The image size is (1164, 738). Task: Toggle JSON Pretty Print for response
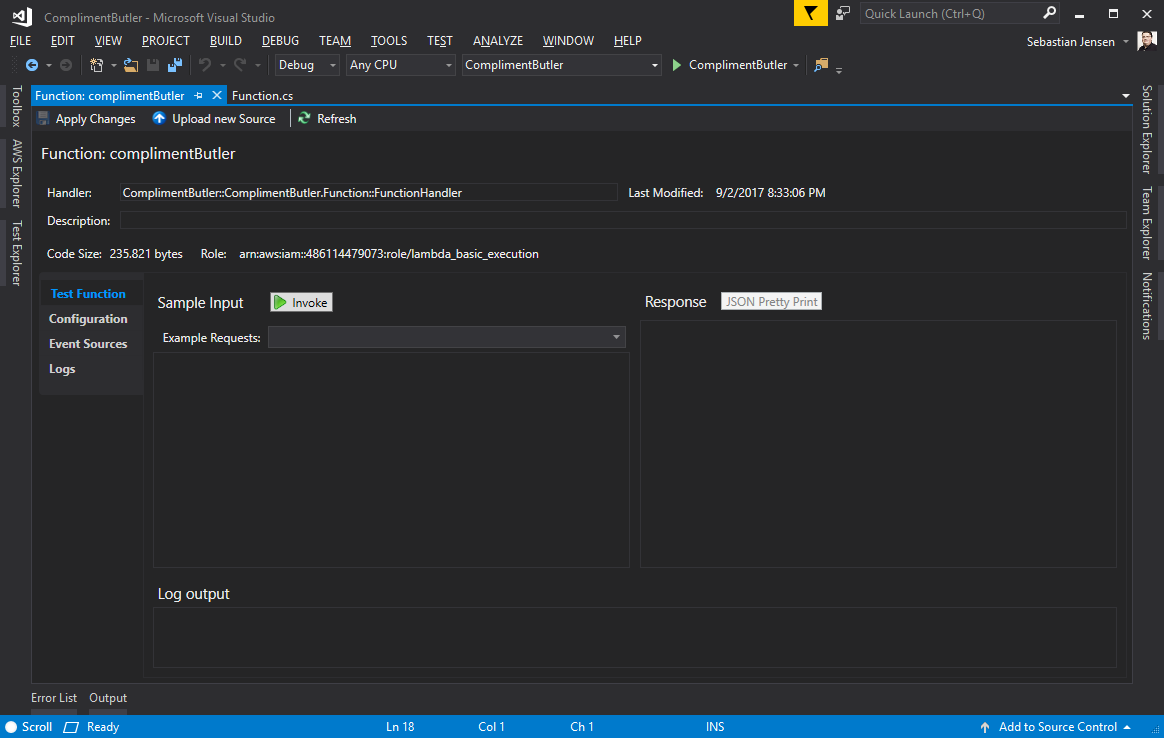point(771,302)
